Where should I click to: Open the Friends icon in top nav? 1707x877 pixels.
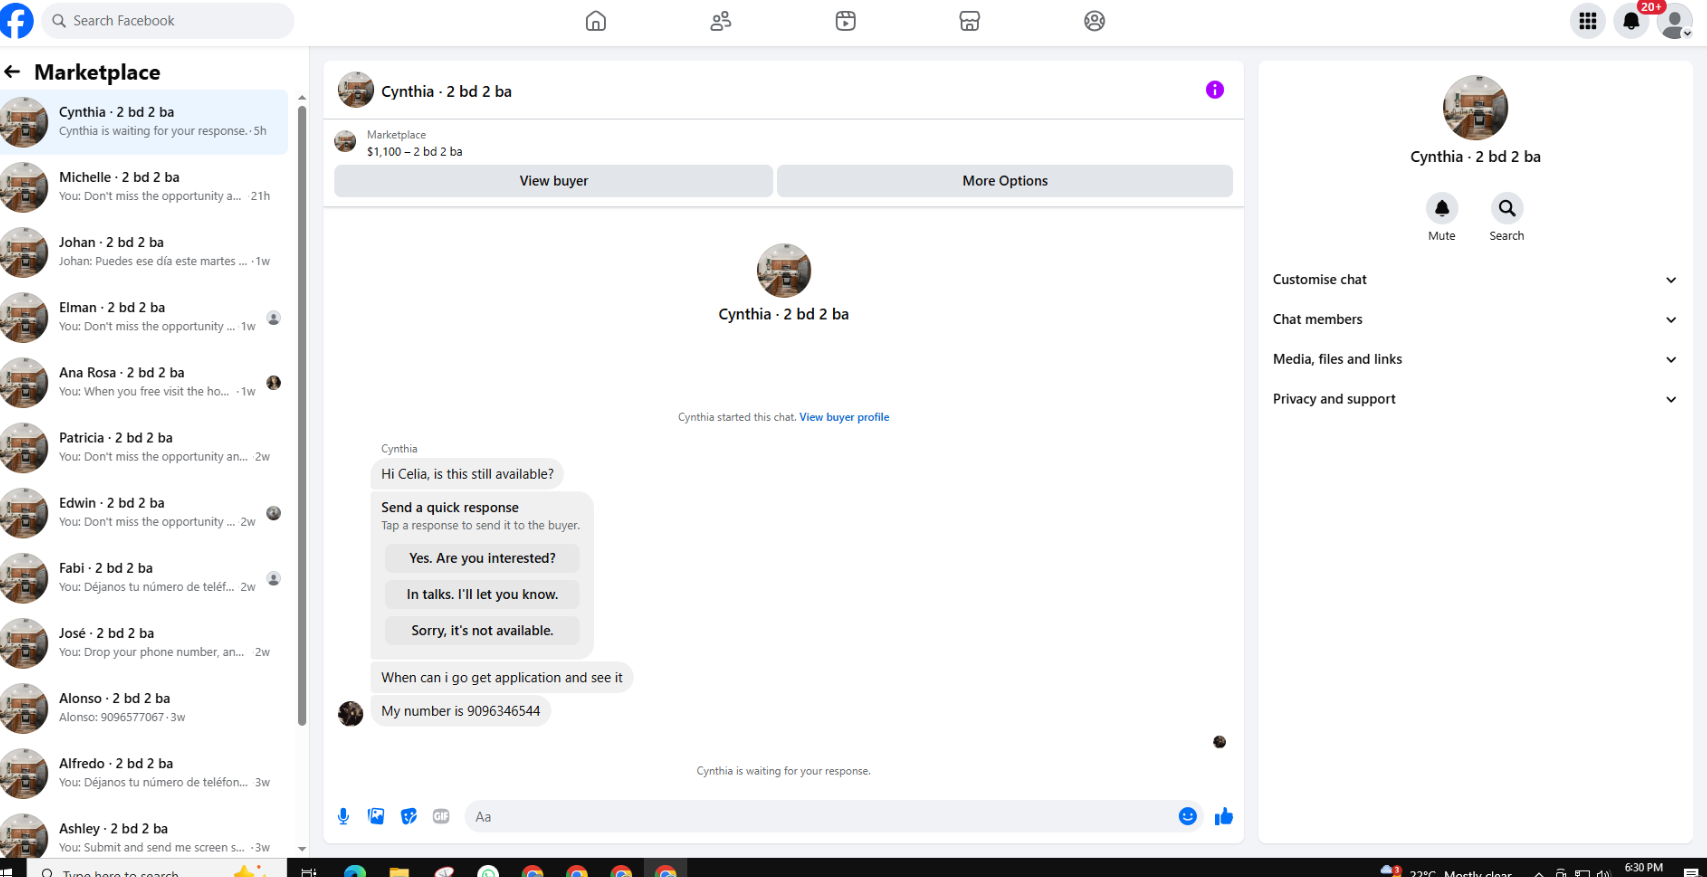[x=721, y=21]
